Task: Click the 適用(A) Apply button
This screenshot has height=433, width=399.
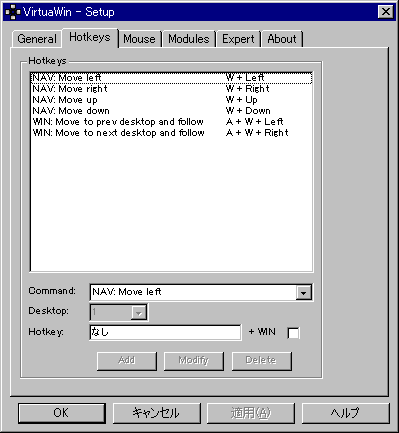Action: (251, 413)
